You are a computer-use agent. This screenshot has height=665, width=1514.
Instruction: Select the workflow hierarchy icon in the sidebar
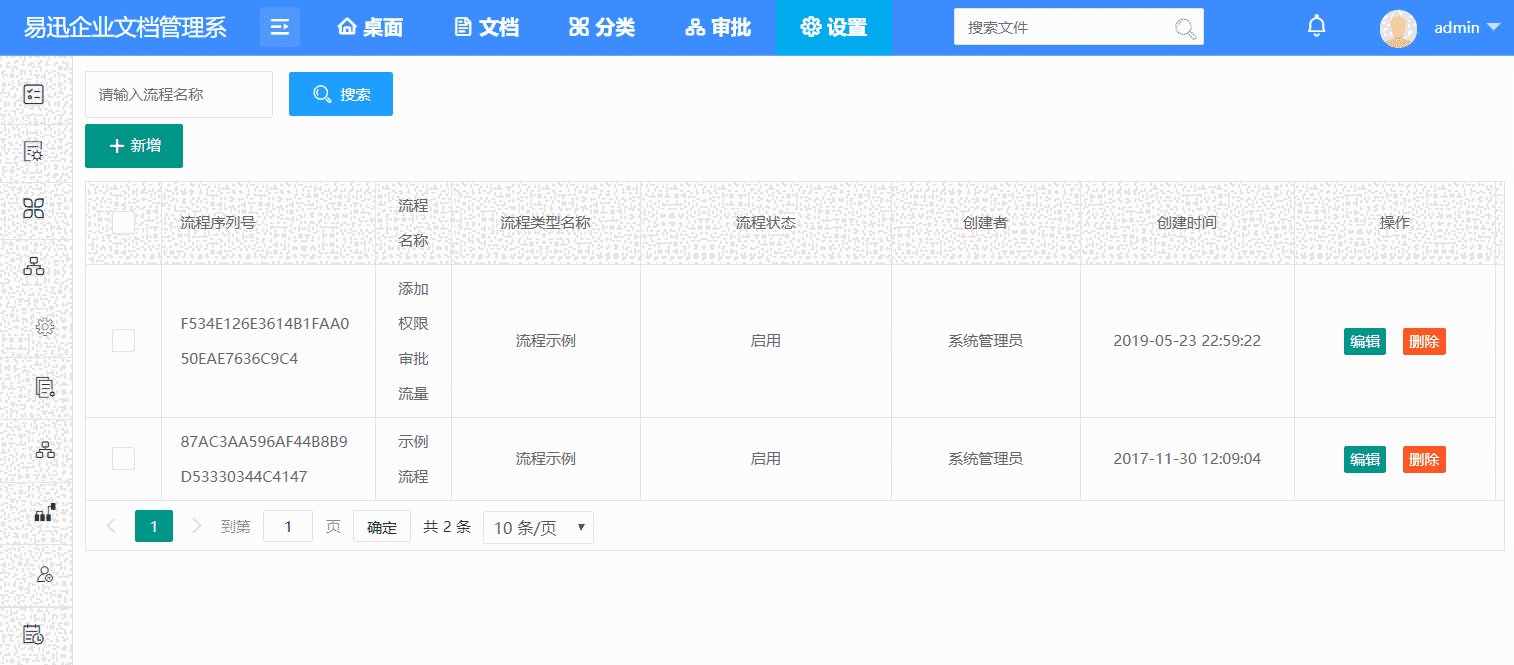click(33, 266)
